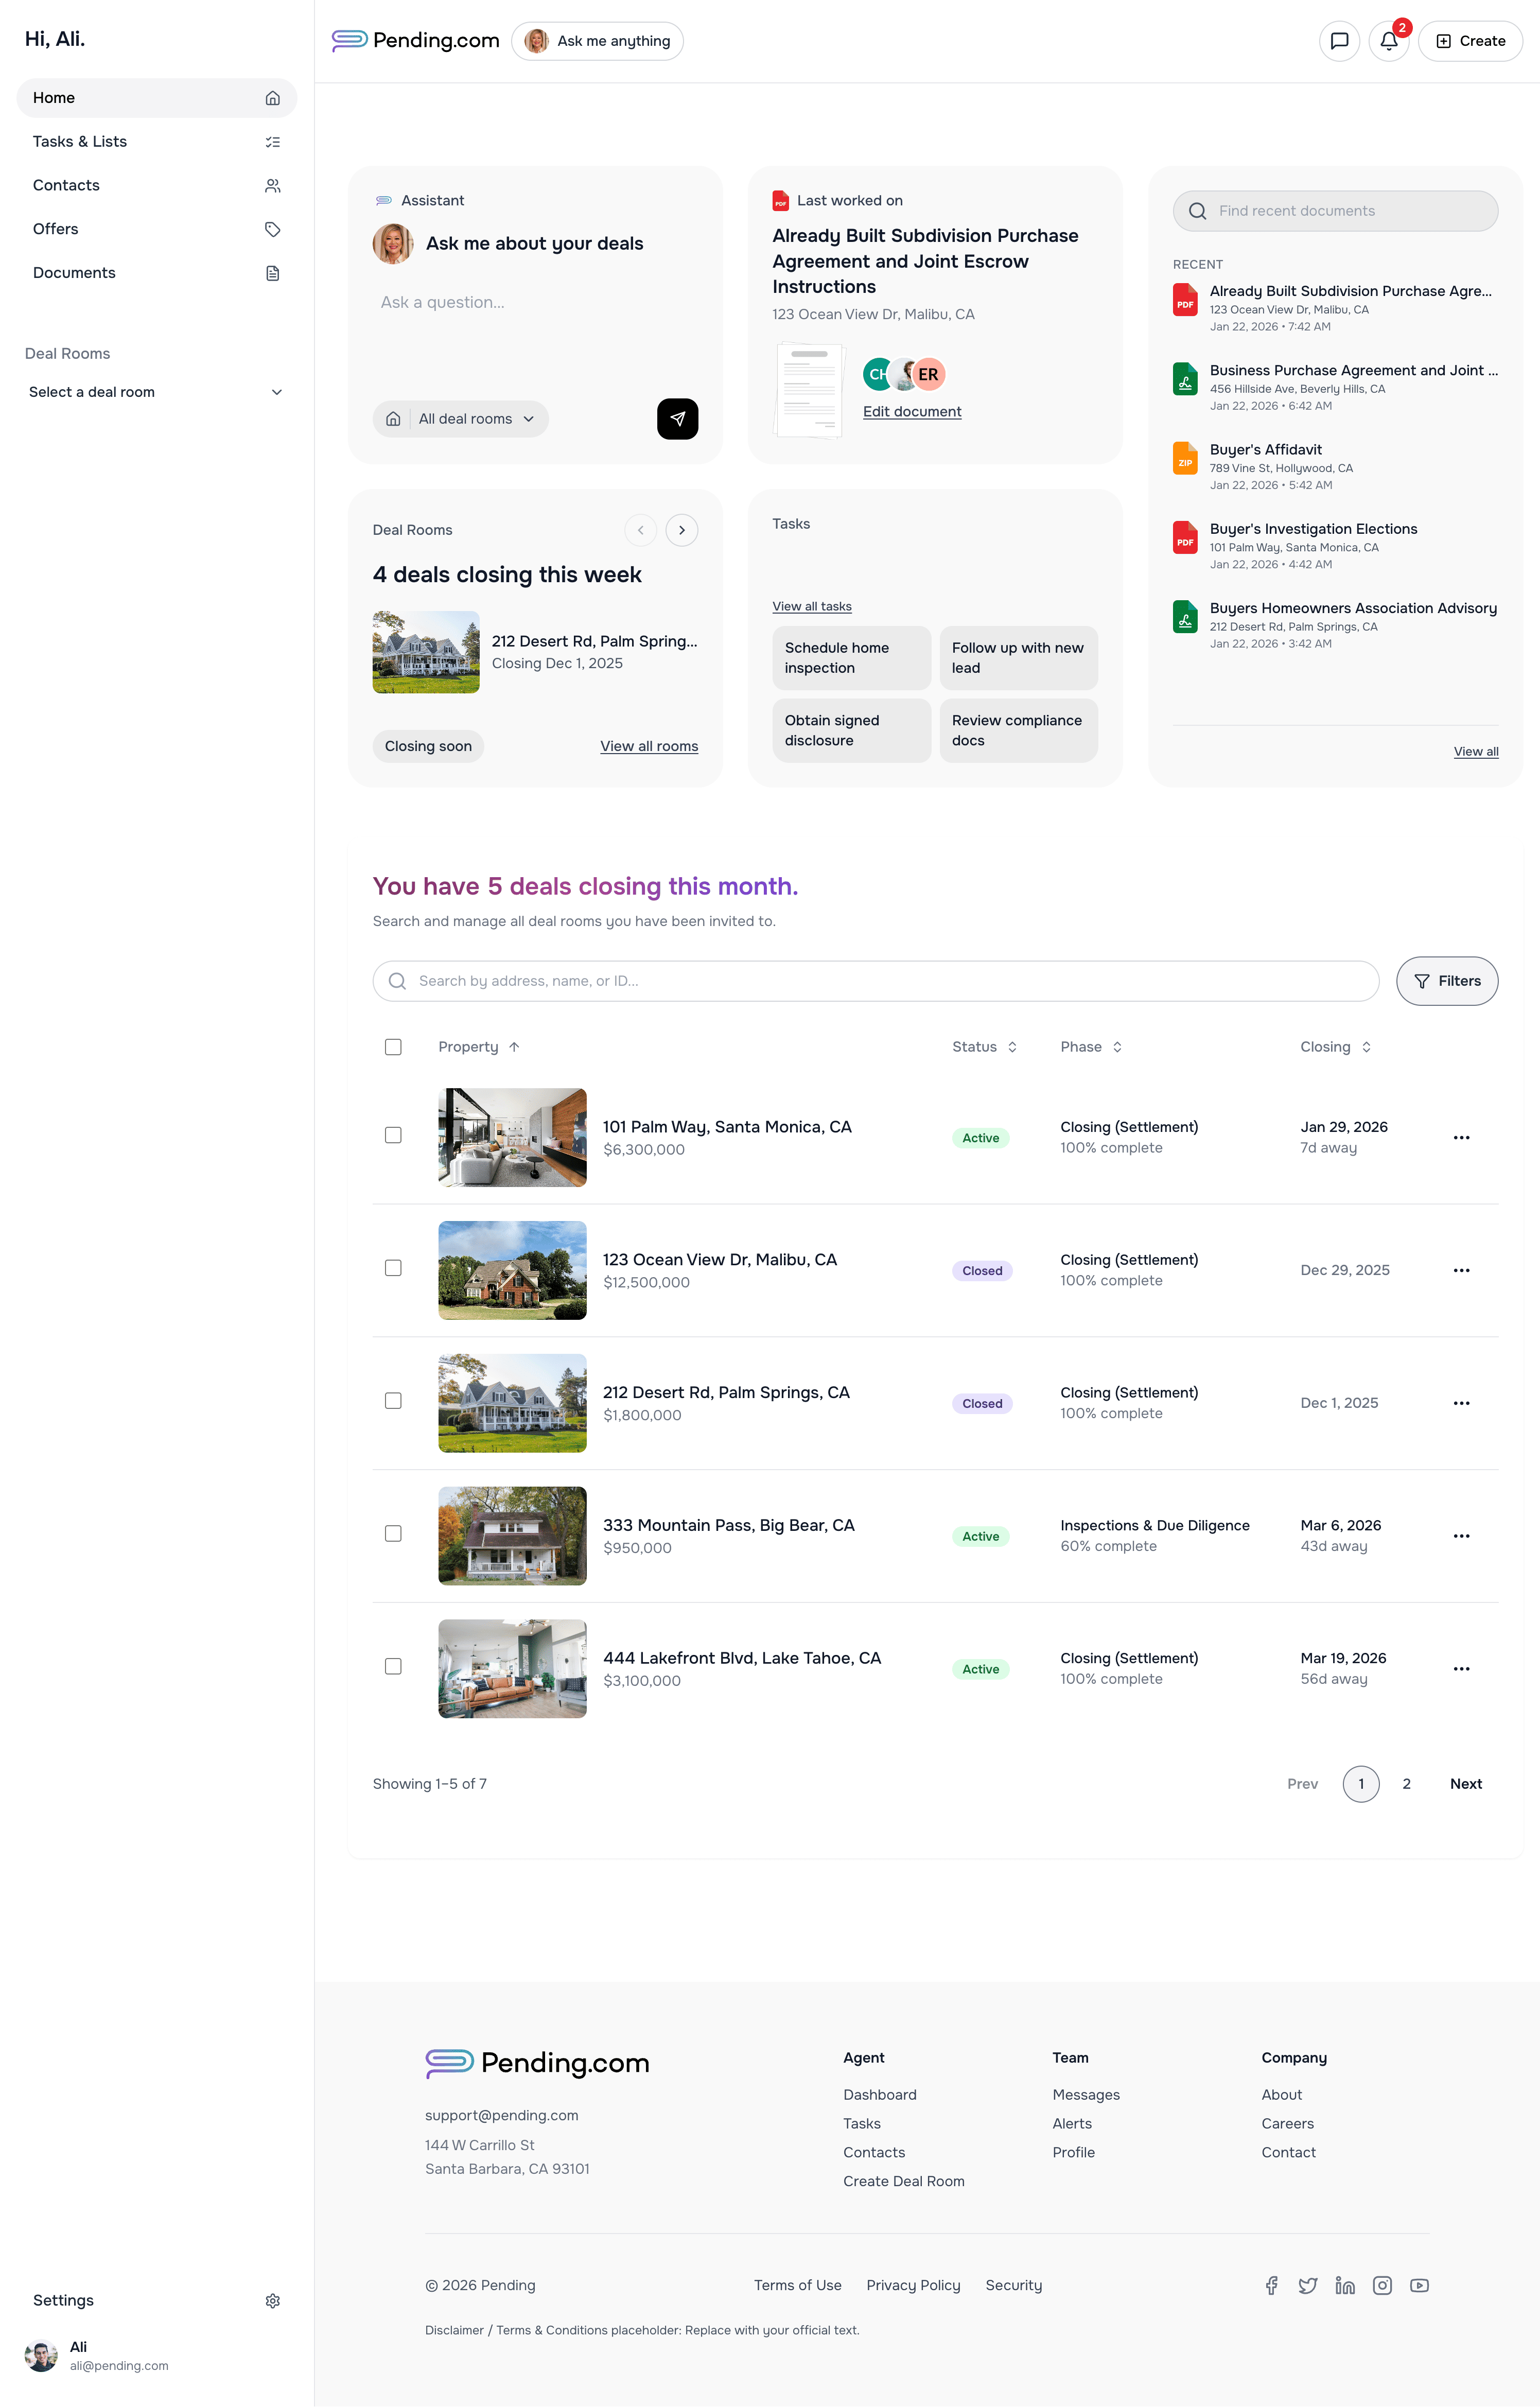Open the All deal rooms dropdown
Image resolution: width=1540 pixels, height=2407 pixels.
(x=461, y=419)
